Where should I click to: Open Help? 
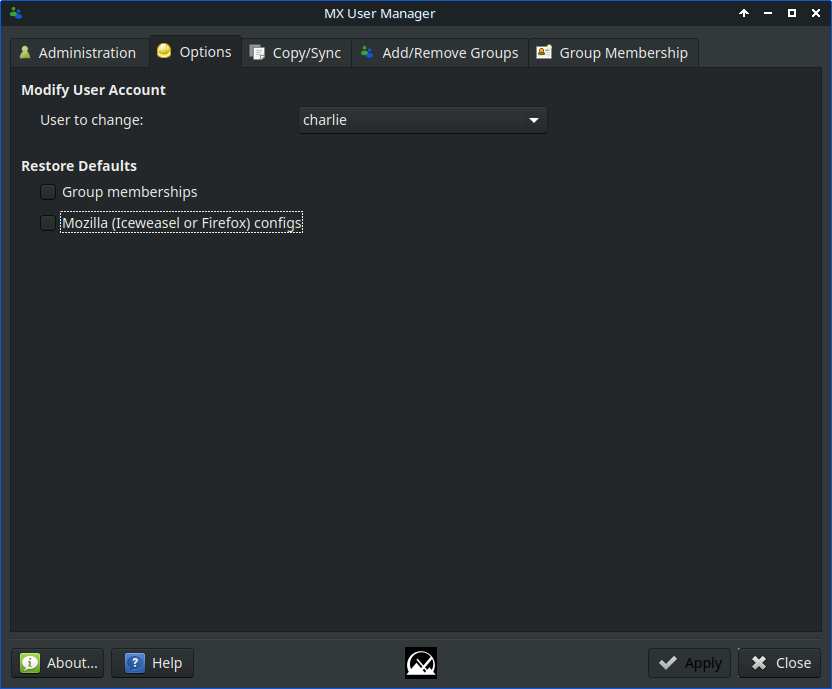(x=152, y=663)
